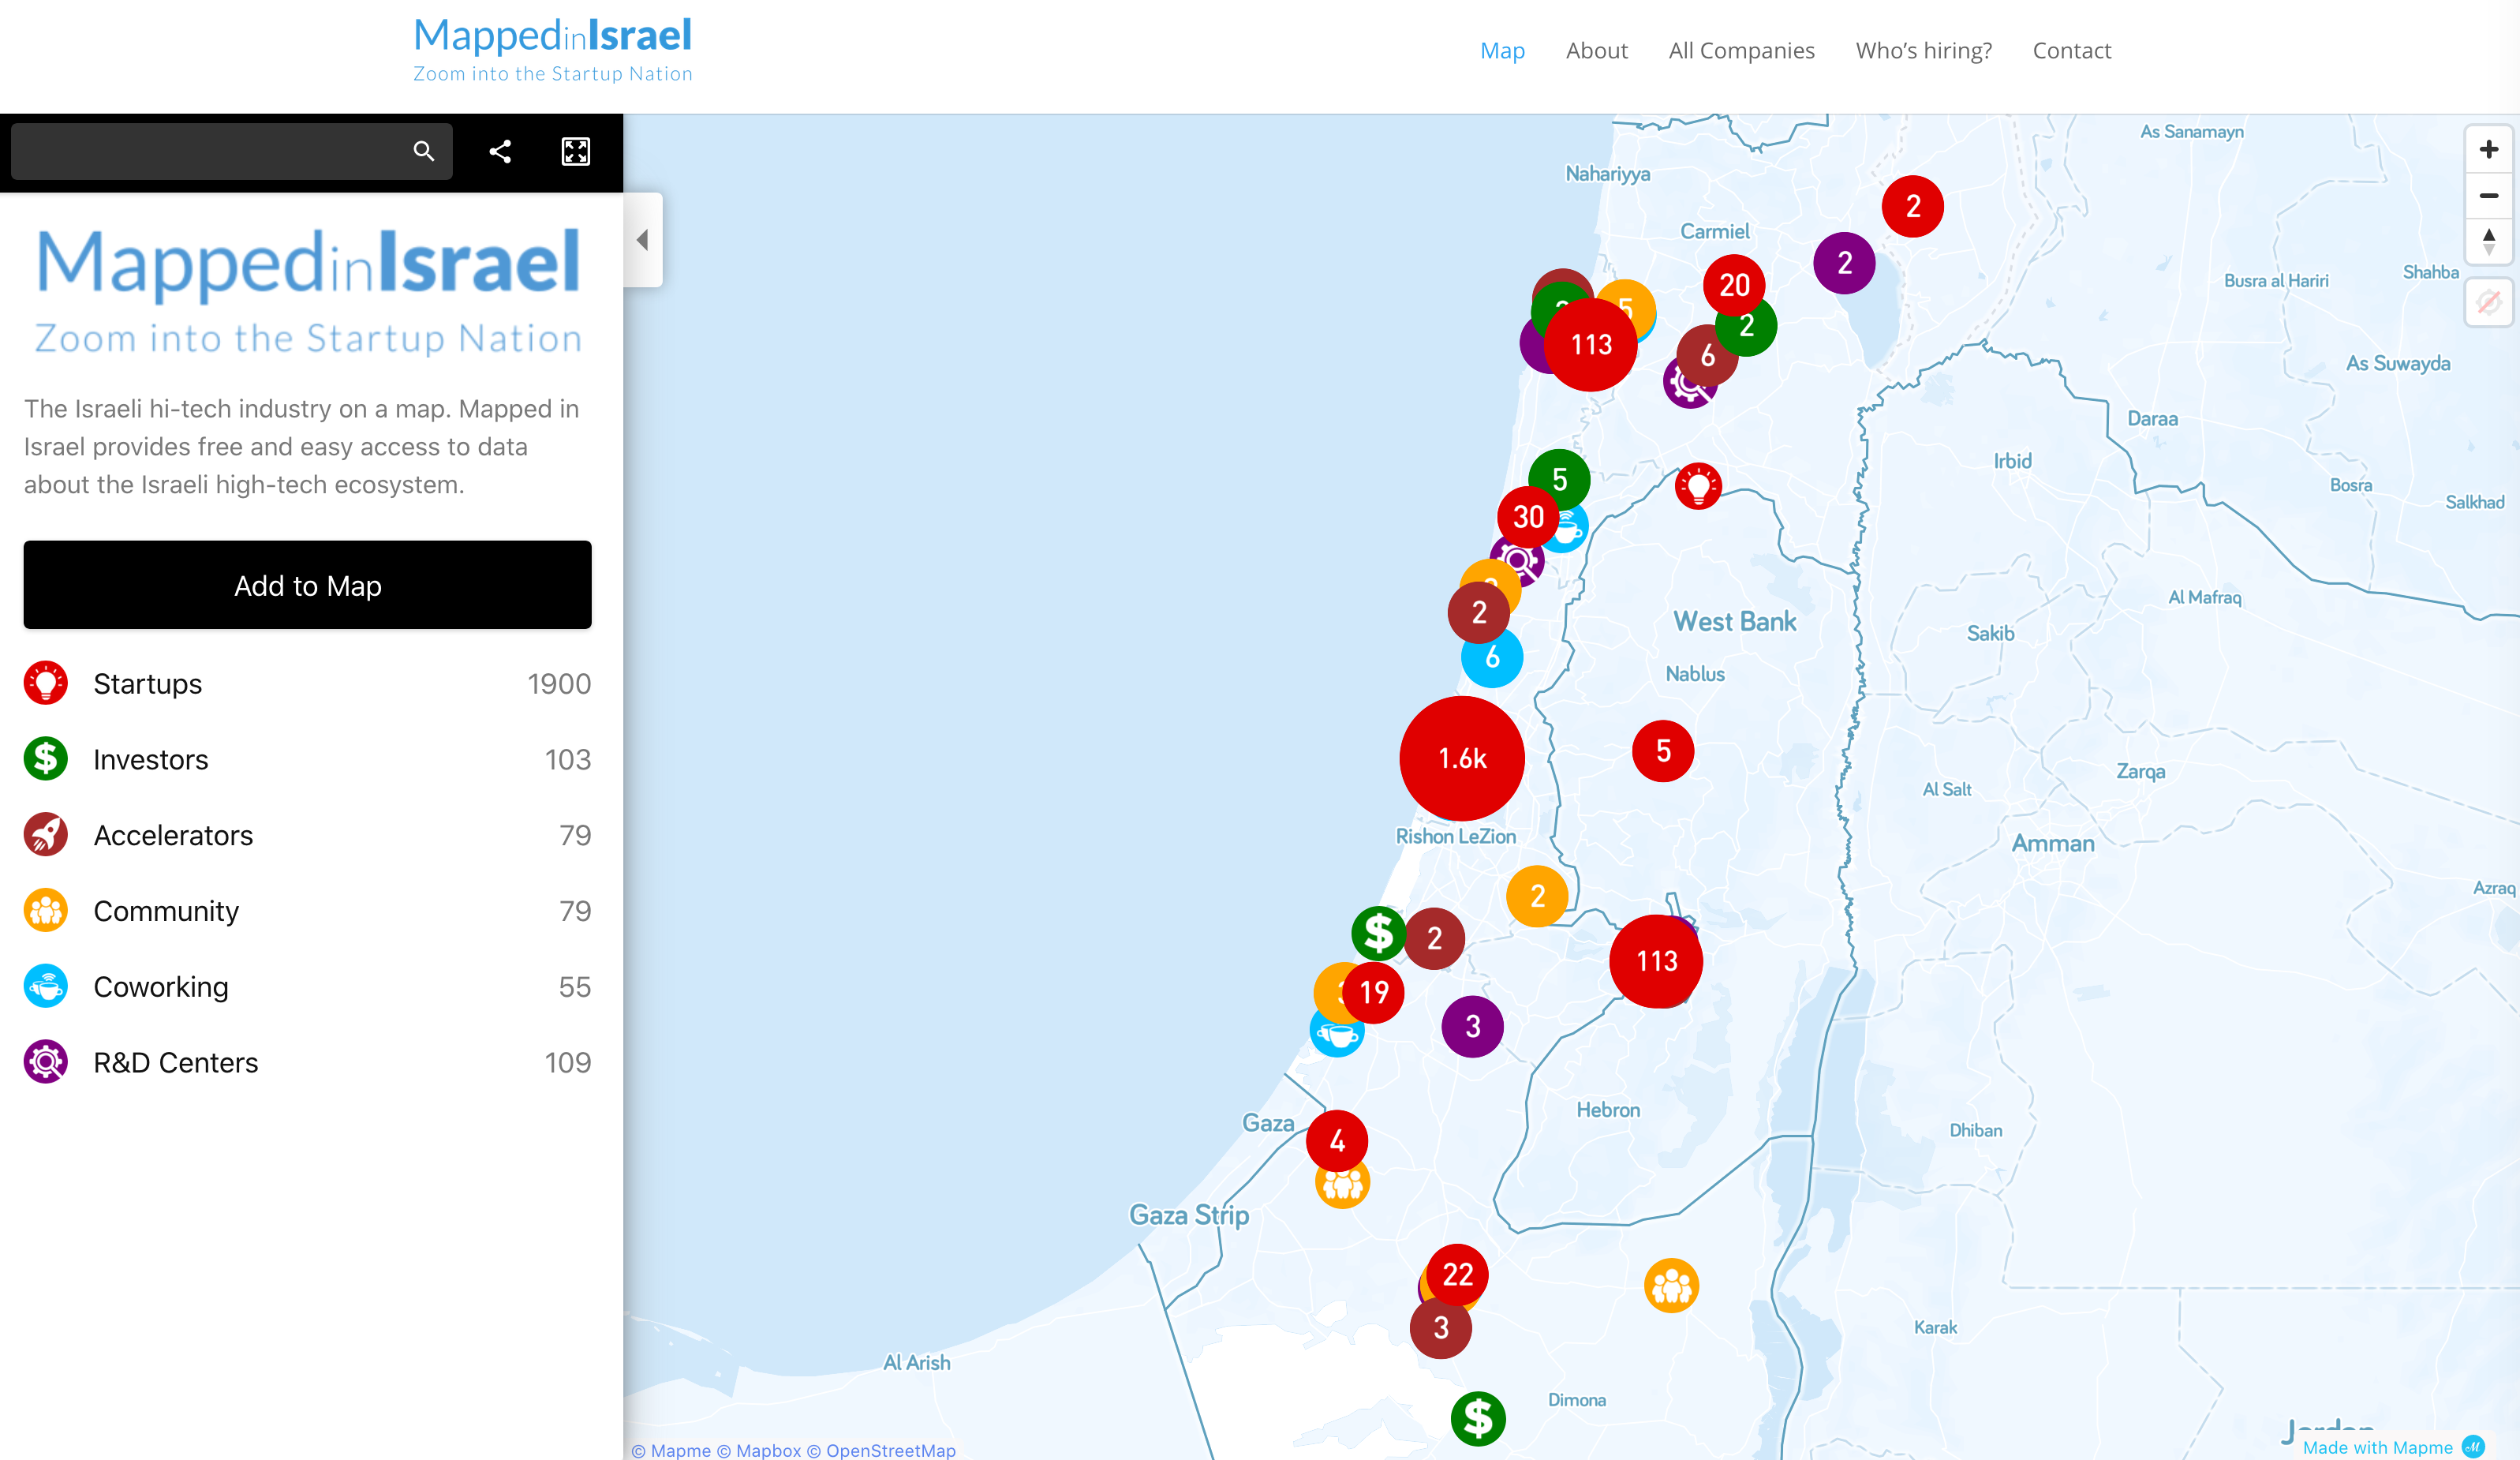Open the About page
The height and width of the screenshot is (1460, 2520).
[1596, 50]
